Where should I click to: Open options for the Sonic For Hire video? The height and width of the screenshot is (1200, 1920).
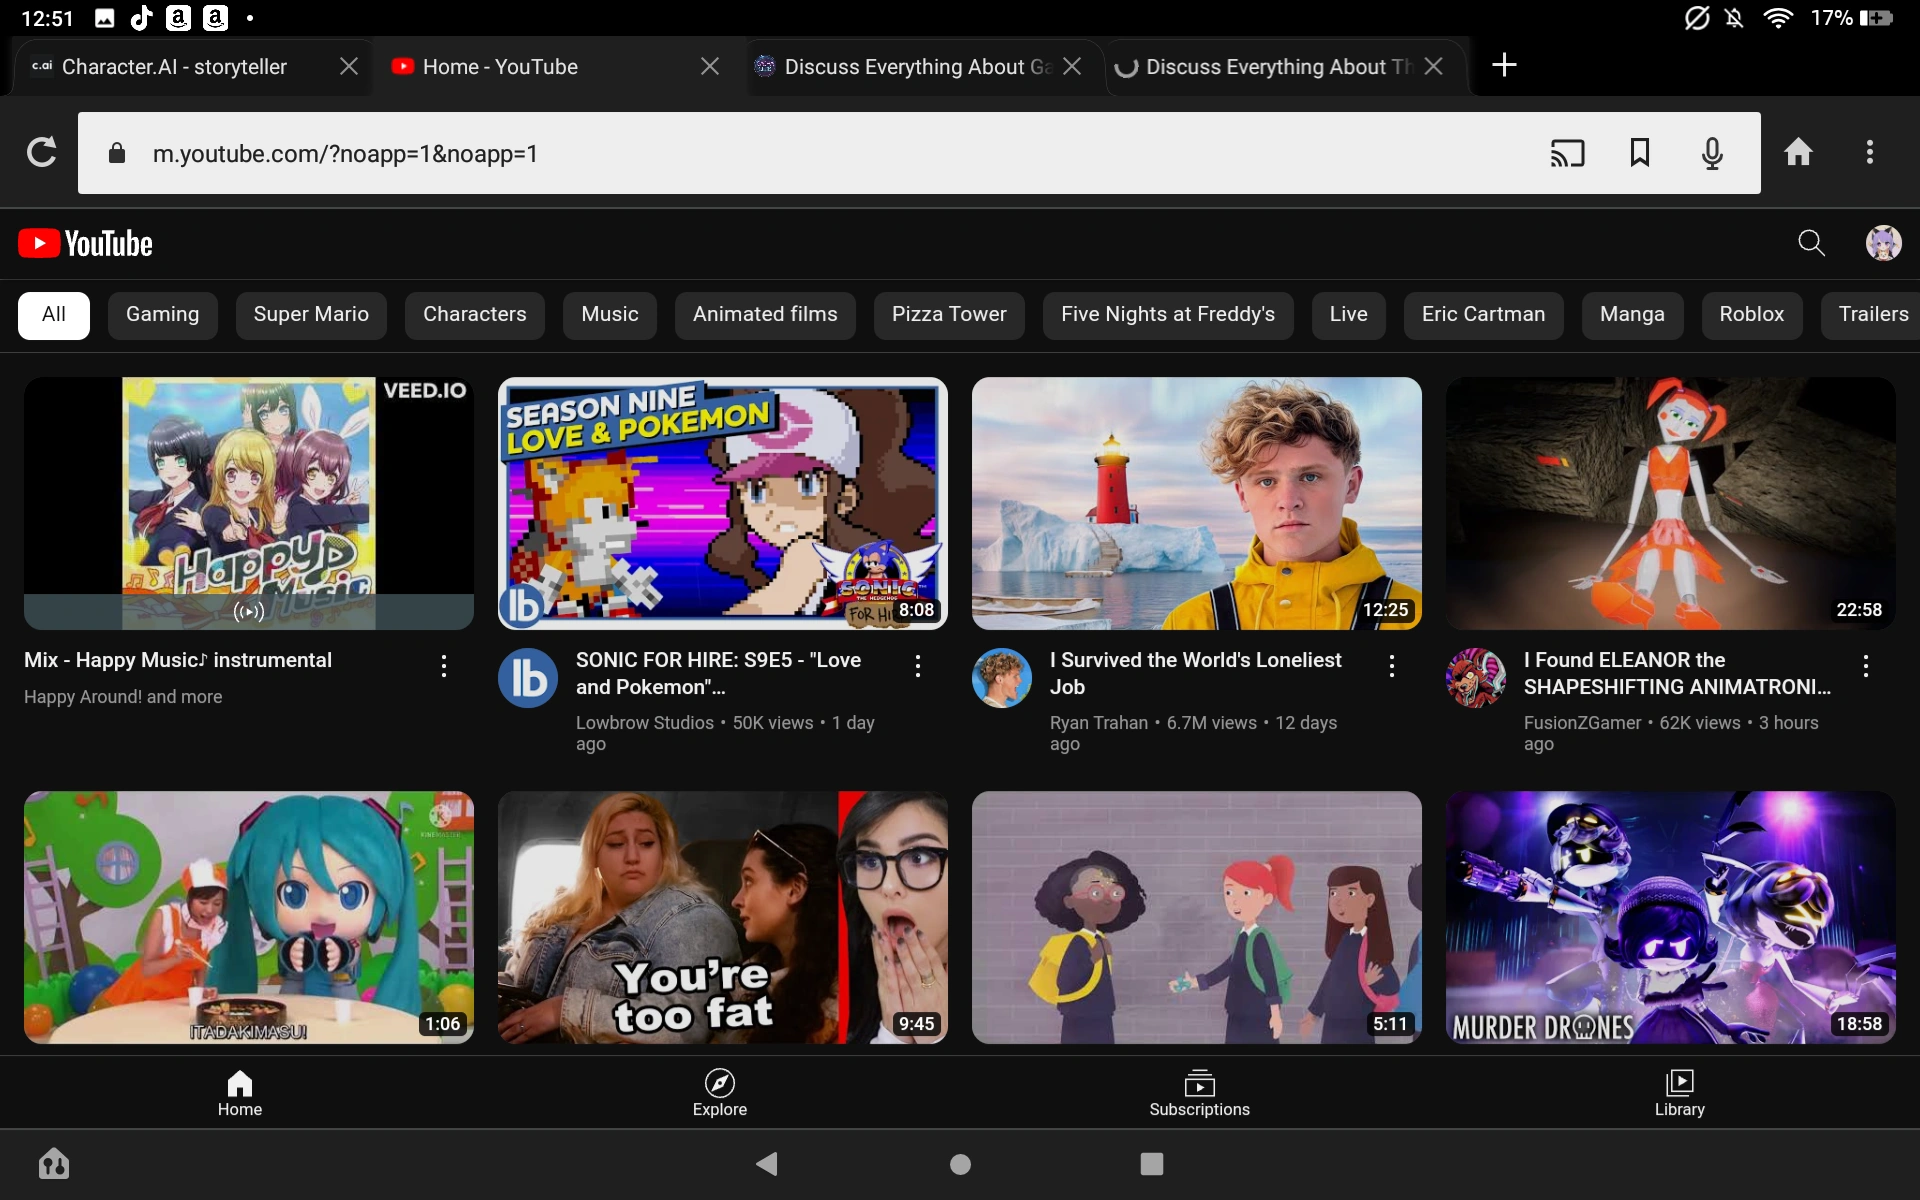tap(917, 665)
